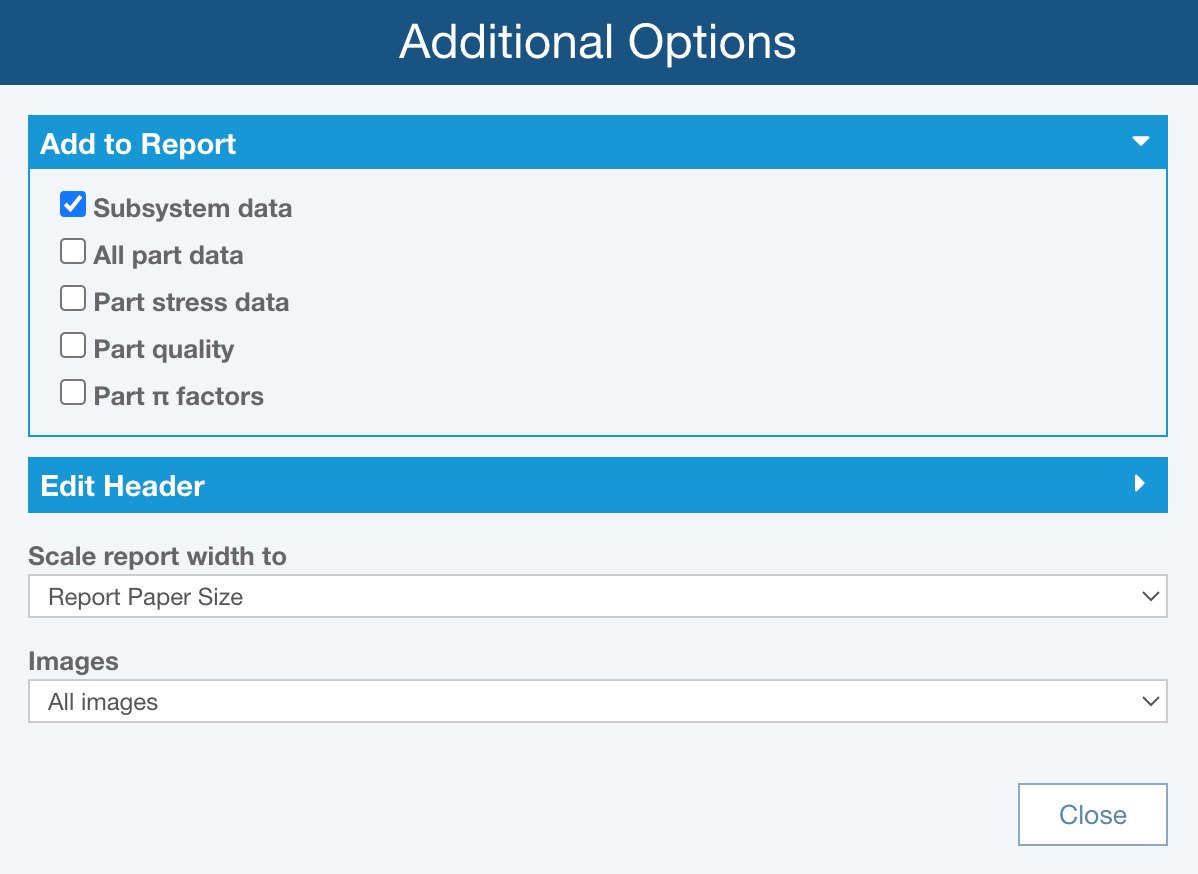The width and height of the screenshot is (1198, 874).
Task: Open the Images dropdown list
Action: tap(596, 702)
